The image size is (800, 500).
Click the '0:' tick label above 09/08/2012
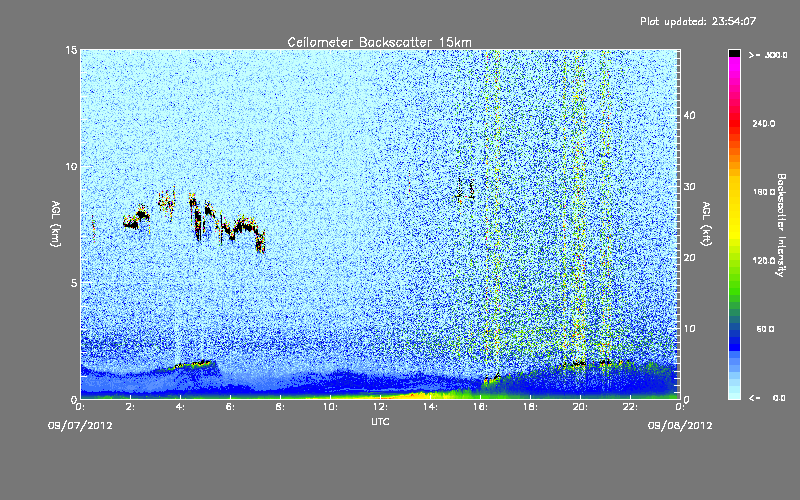coord(680,407)
